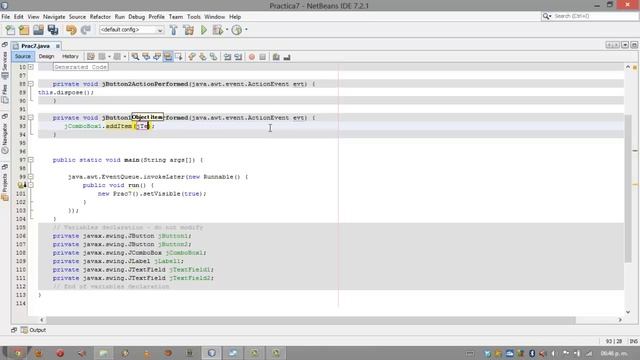
Task: Open the History view button
Action: [x=70, y=56]
